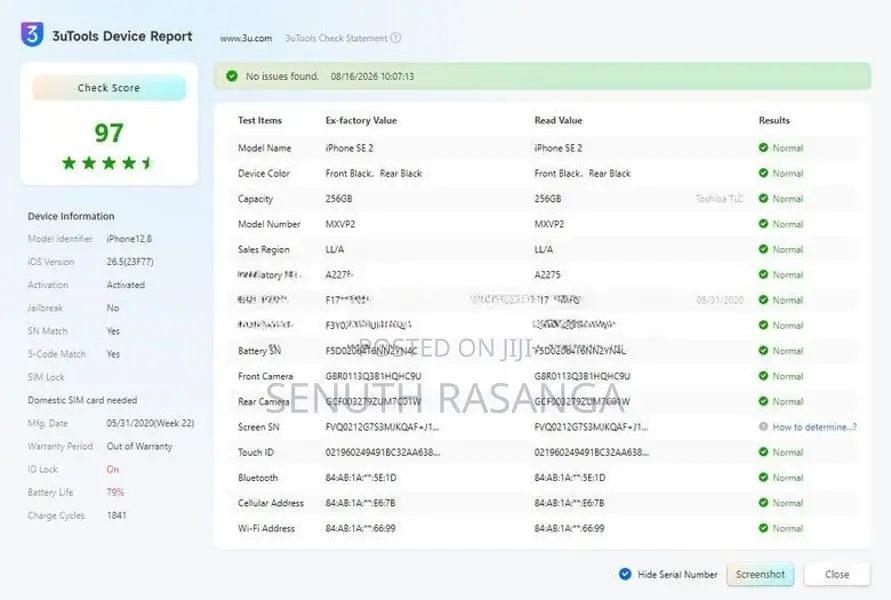
Task: Click the Ex-factory Cellular Address ending E6:7B
Action: (x=360, y=503)
